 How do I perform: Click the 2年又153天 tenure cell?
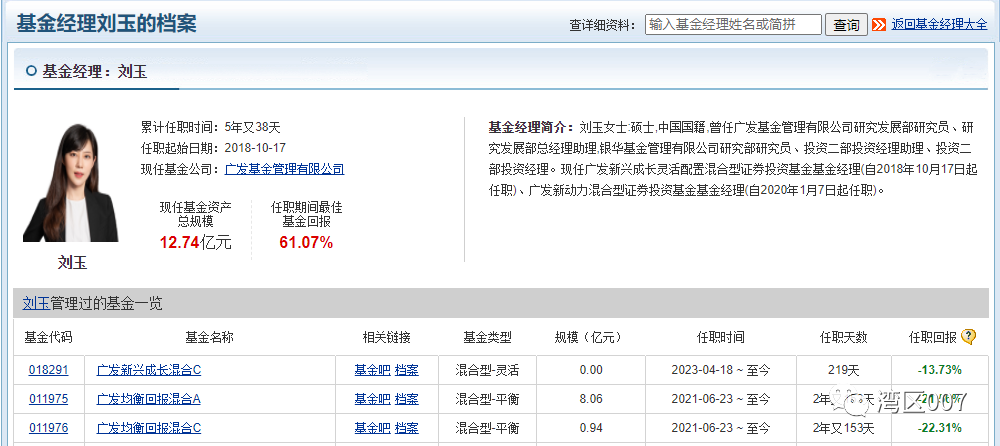point(843,427)
